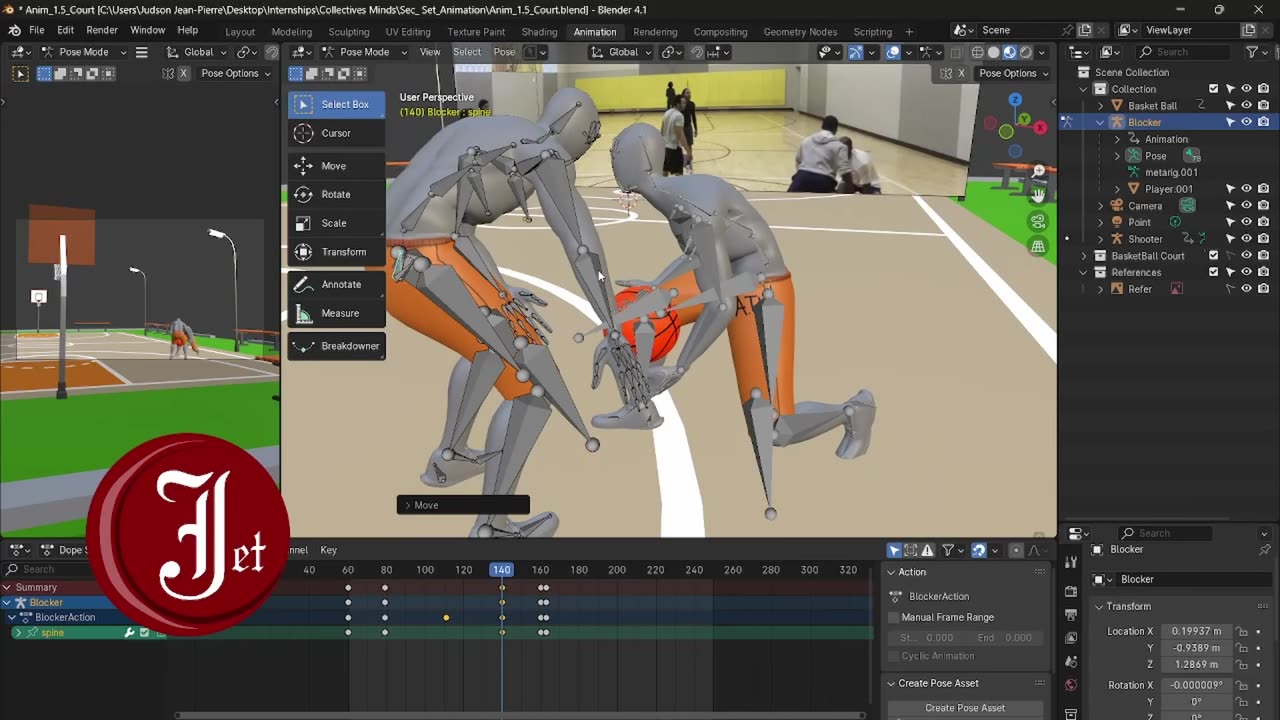The image size is (1280, 720).
Task: Expand the Camera item in outliner
Action: [x=1101, y=206]
